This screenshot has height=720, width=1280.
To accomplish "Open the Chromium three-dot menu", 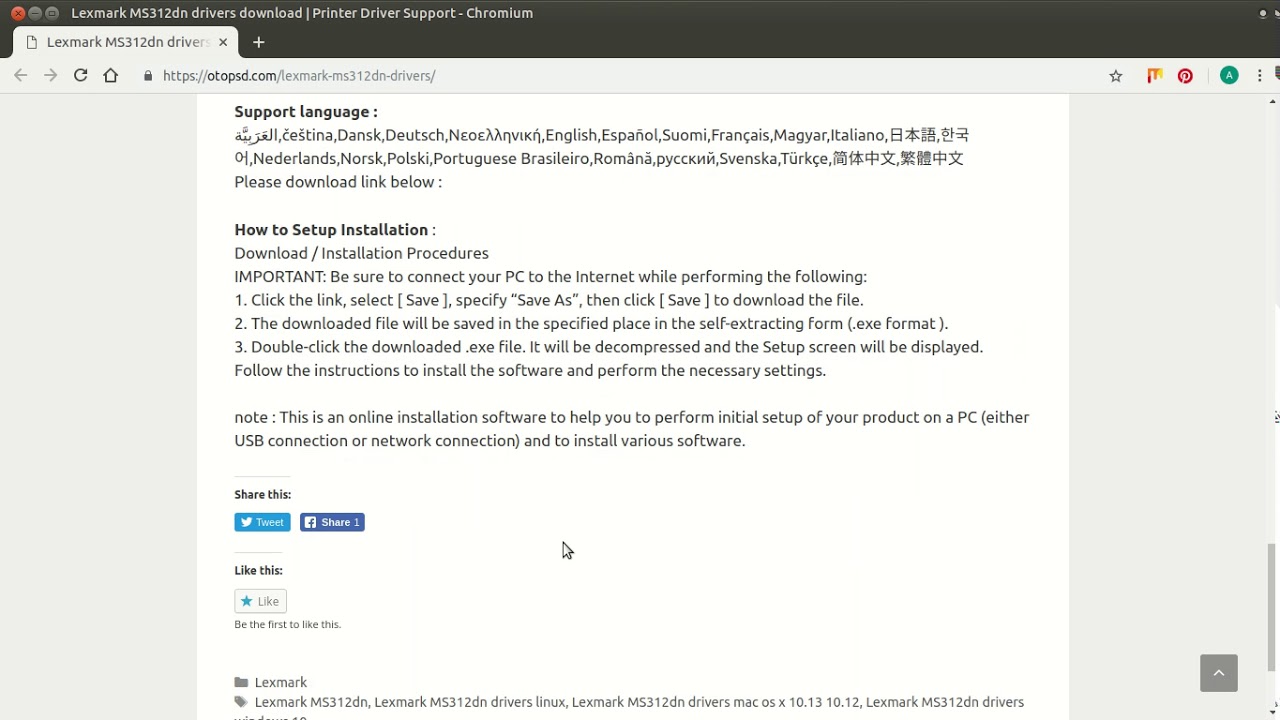I will [x=1260, y=76].
